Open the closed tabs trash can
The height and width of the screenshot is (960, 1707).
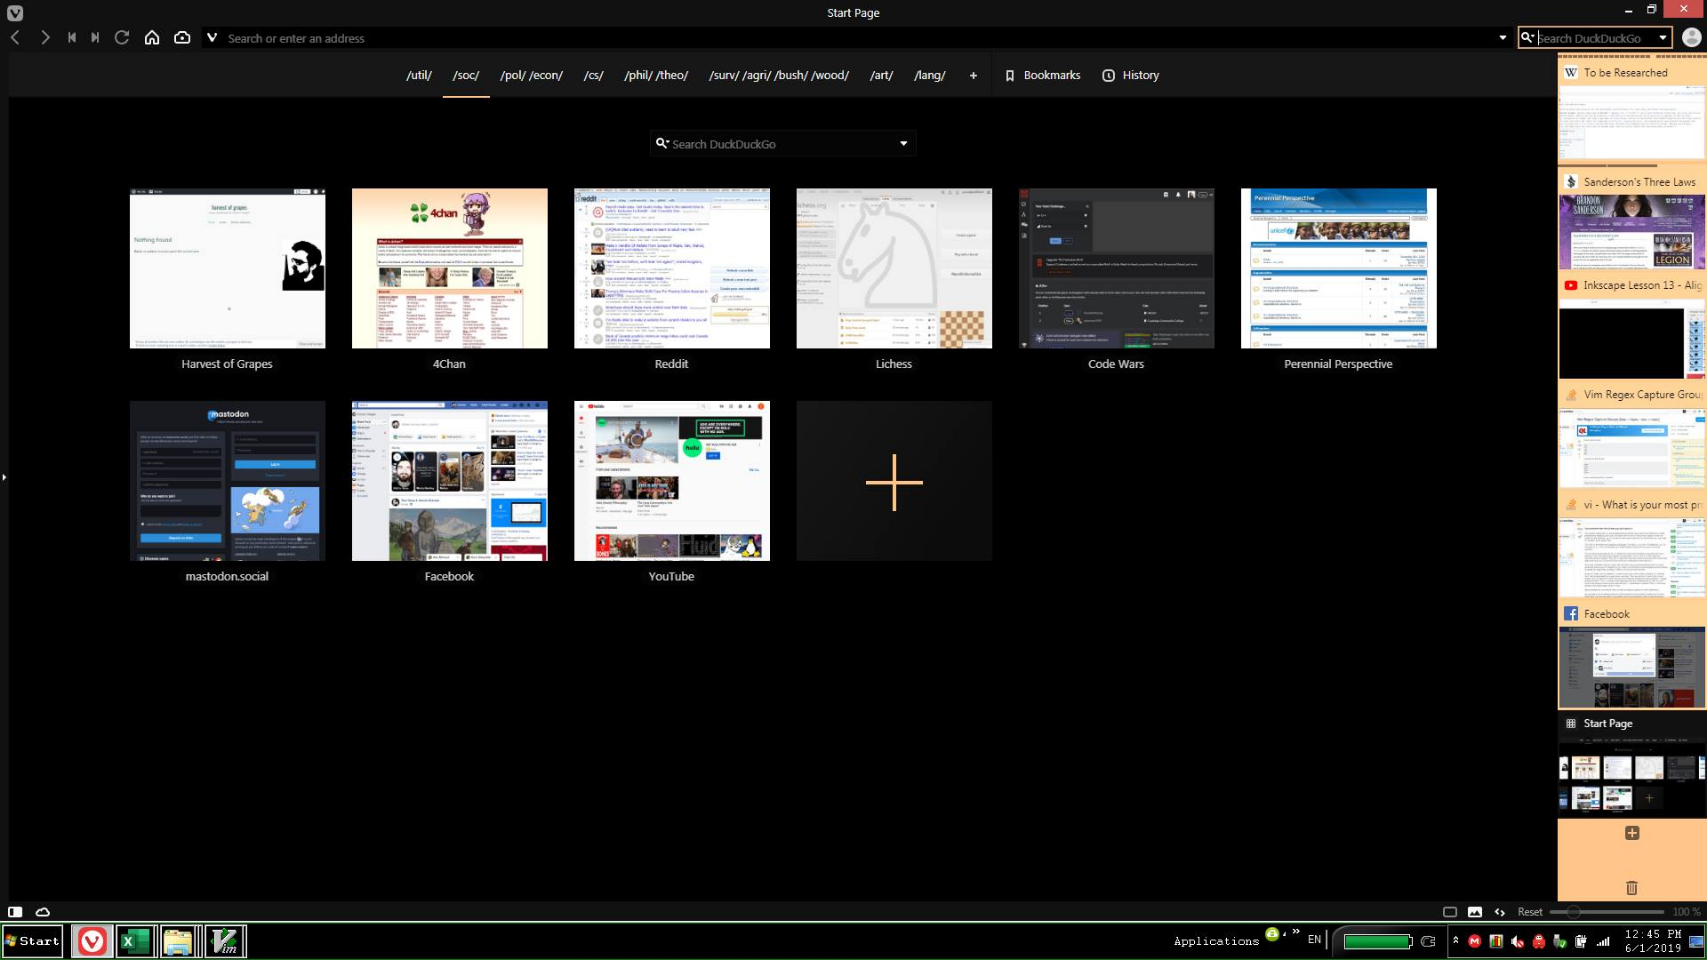click(x=1632, y=888)
